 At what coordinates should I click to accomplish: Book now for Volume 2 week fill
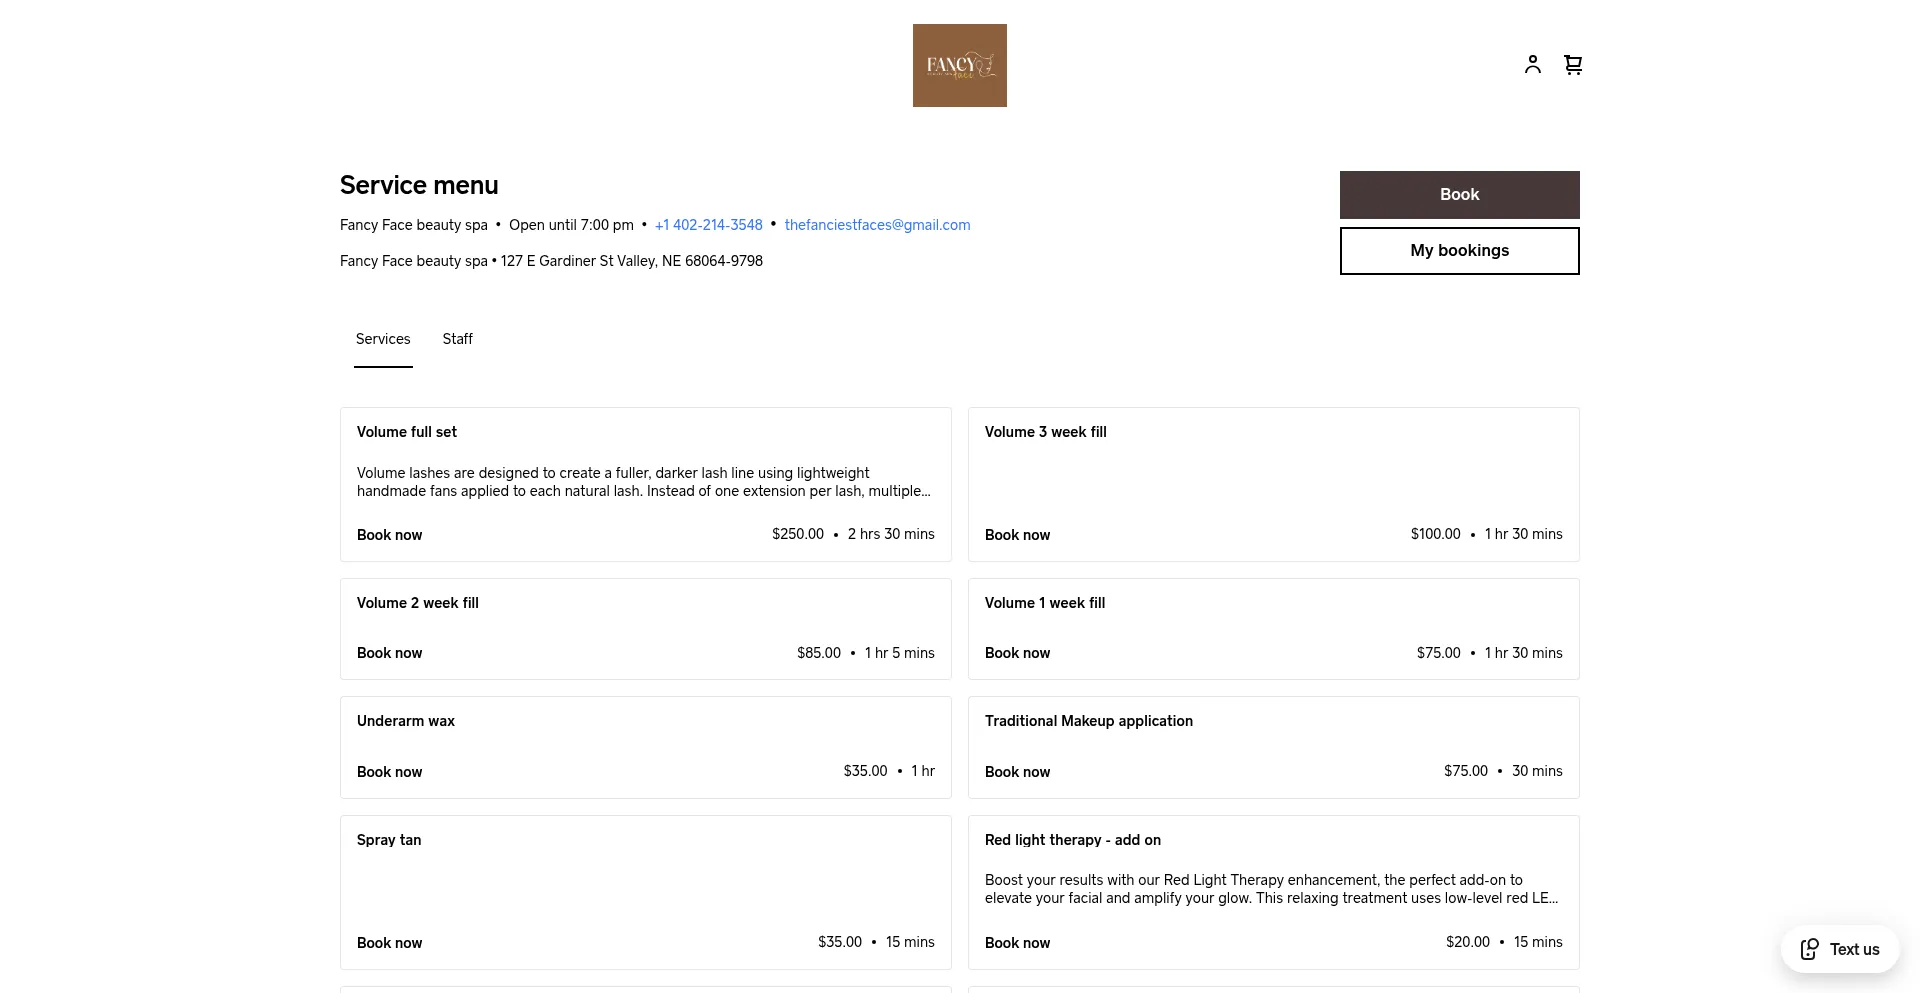coord(390,653)
